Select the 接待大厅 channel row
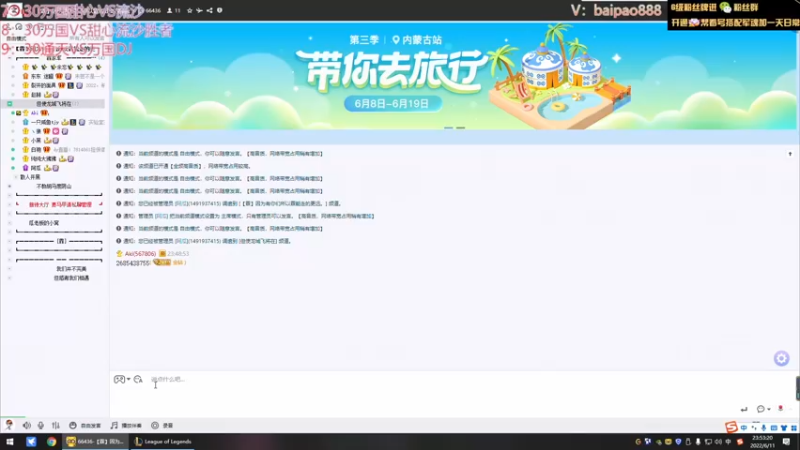800x450 pixels. [x=59, y=205]
